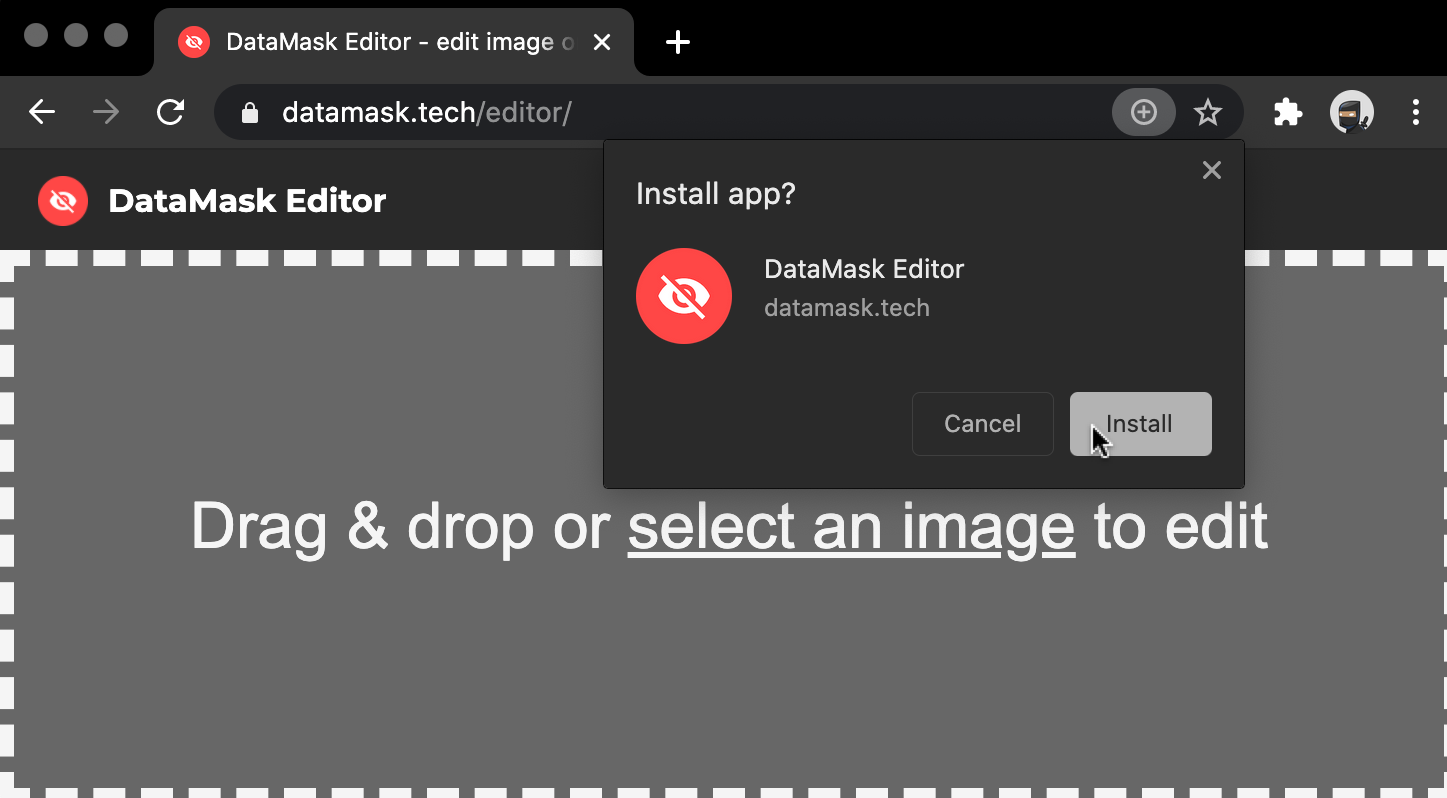This screenshot has width=1447, height=798.
Task: Open a new browser tab
Action: [x=678, y=42]
